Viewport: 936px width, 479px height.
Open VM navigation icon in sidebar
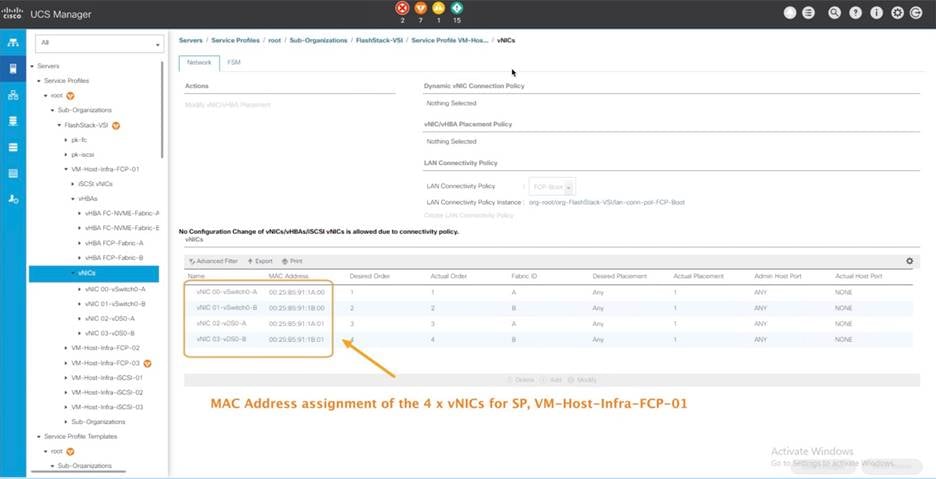click(x=13, y=148)
